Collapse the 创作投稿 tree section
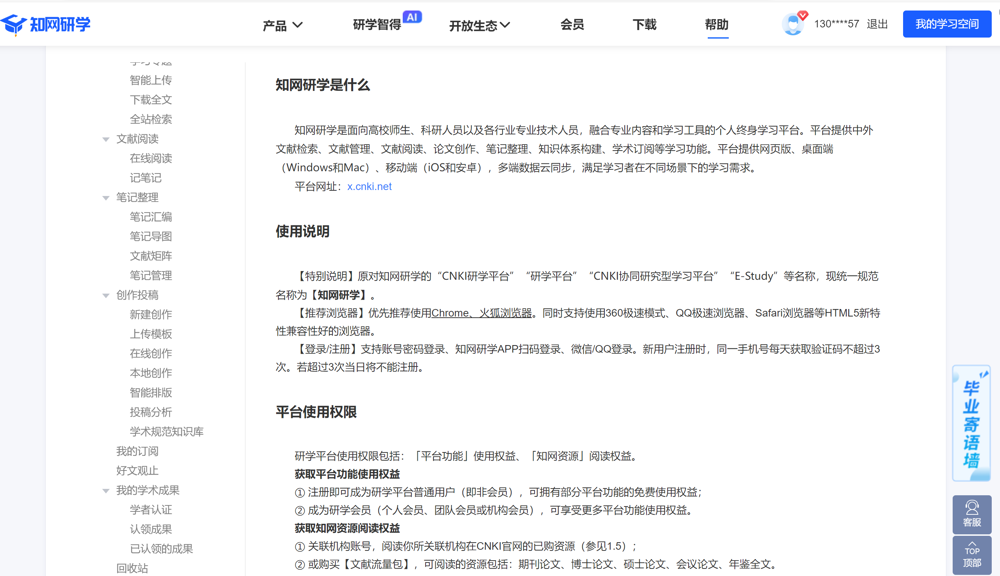This screenshot has height=576, width=1000. [106, 295]
